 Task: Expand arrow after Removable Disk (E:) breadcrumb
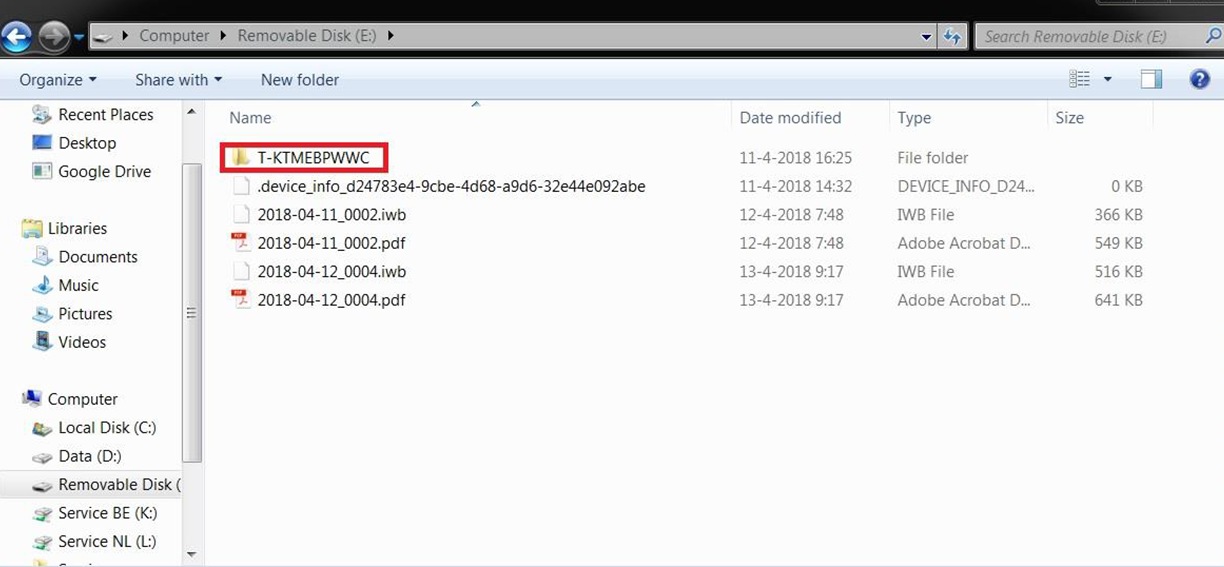pos(390,36)
